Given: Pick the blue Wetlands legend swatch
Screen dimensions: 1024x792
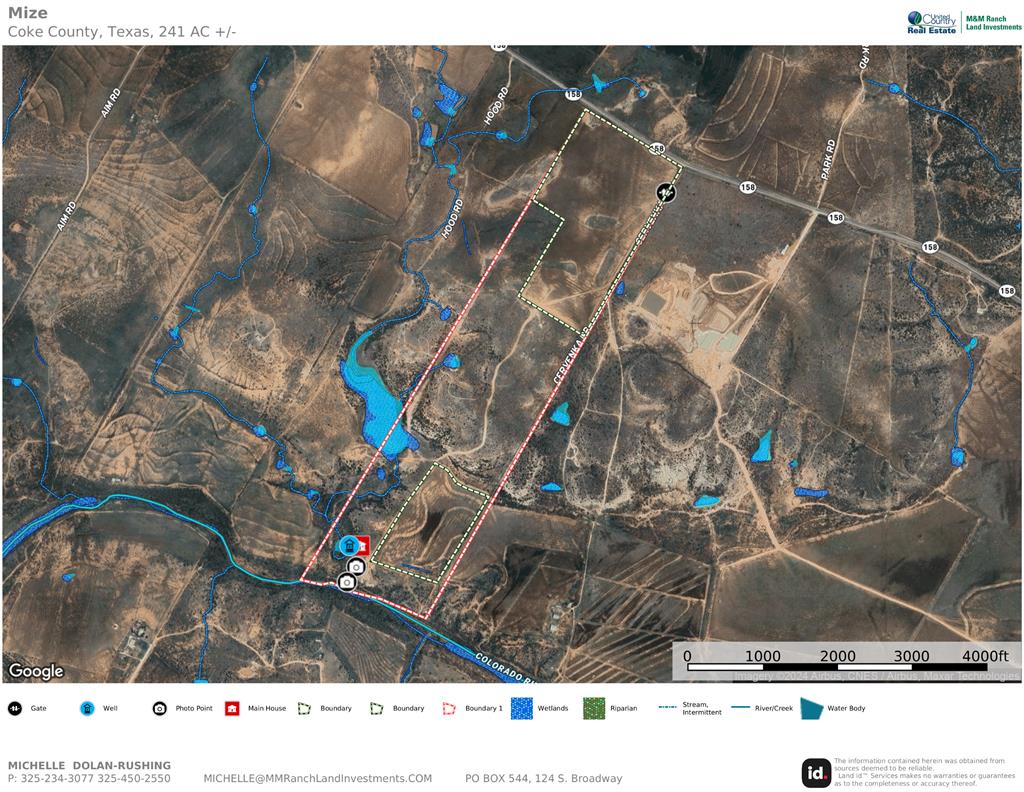Looking at the screenshot, I should click(522, 708).
